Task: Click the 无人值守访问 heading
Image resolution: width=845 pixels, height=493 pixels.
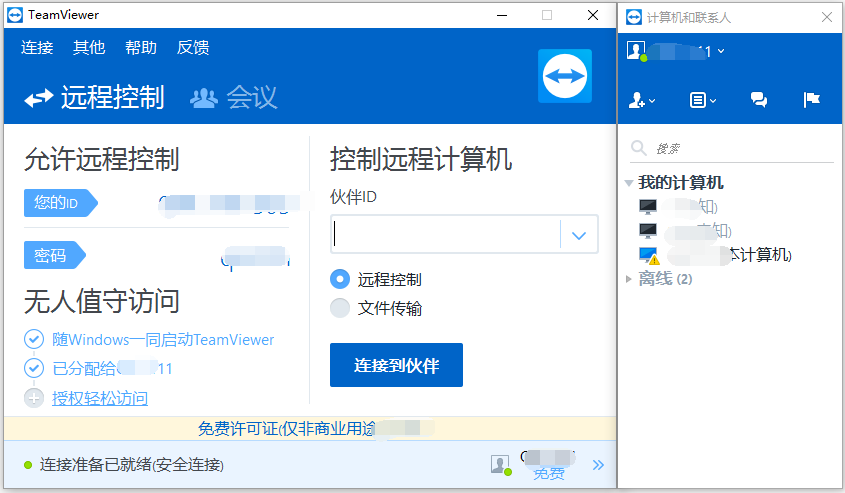Action: pyautogui.click(x=102, y=301)
